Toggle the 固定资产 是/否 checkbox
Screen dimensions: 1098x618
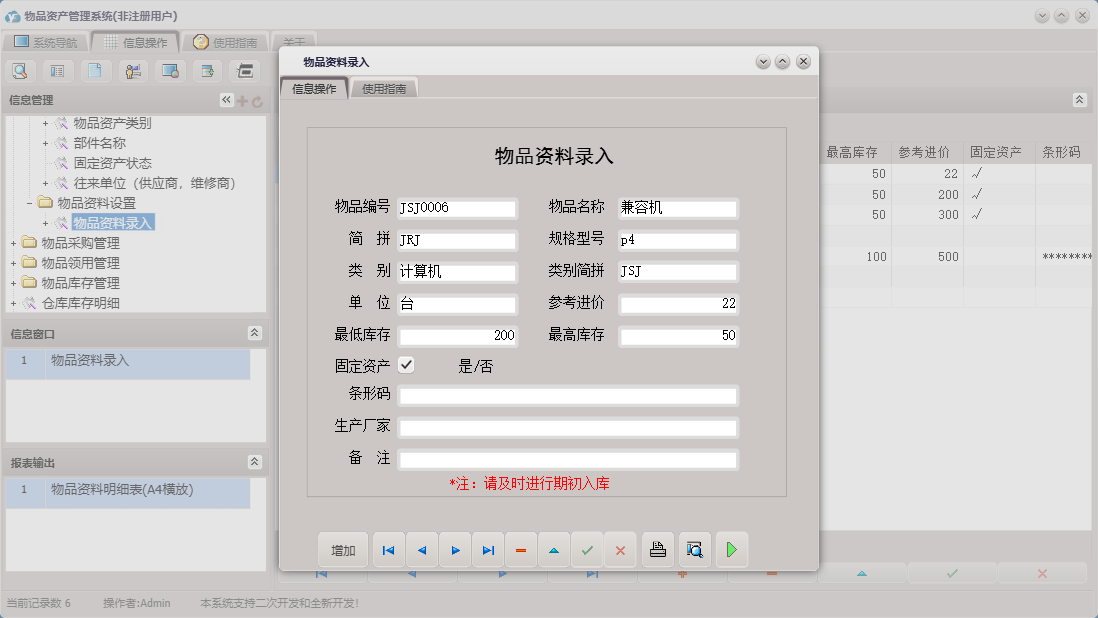click(406, 365)
